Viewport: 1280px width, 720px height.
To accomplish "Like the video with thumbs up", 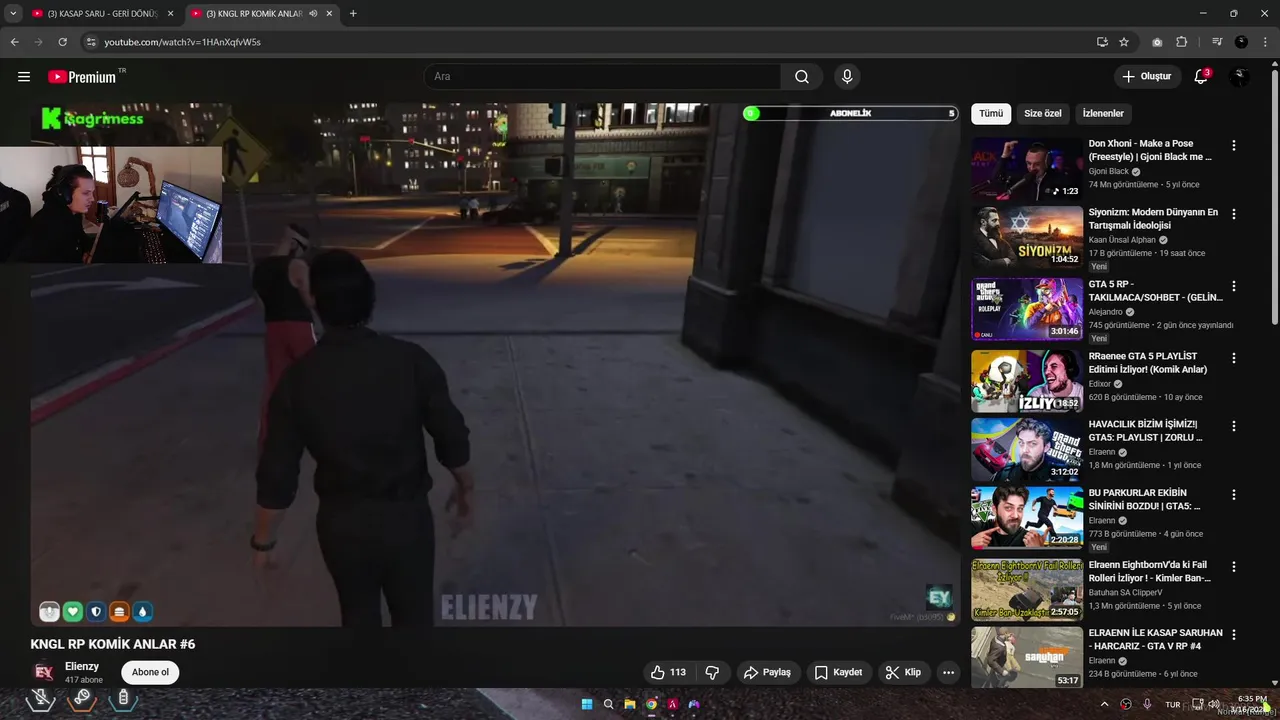I will click(668, 672).
